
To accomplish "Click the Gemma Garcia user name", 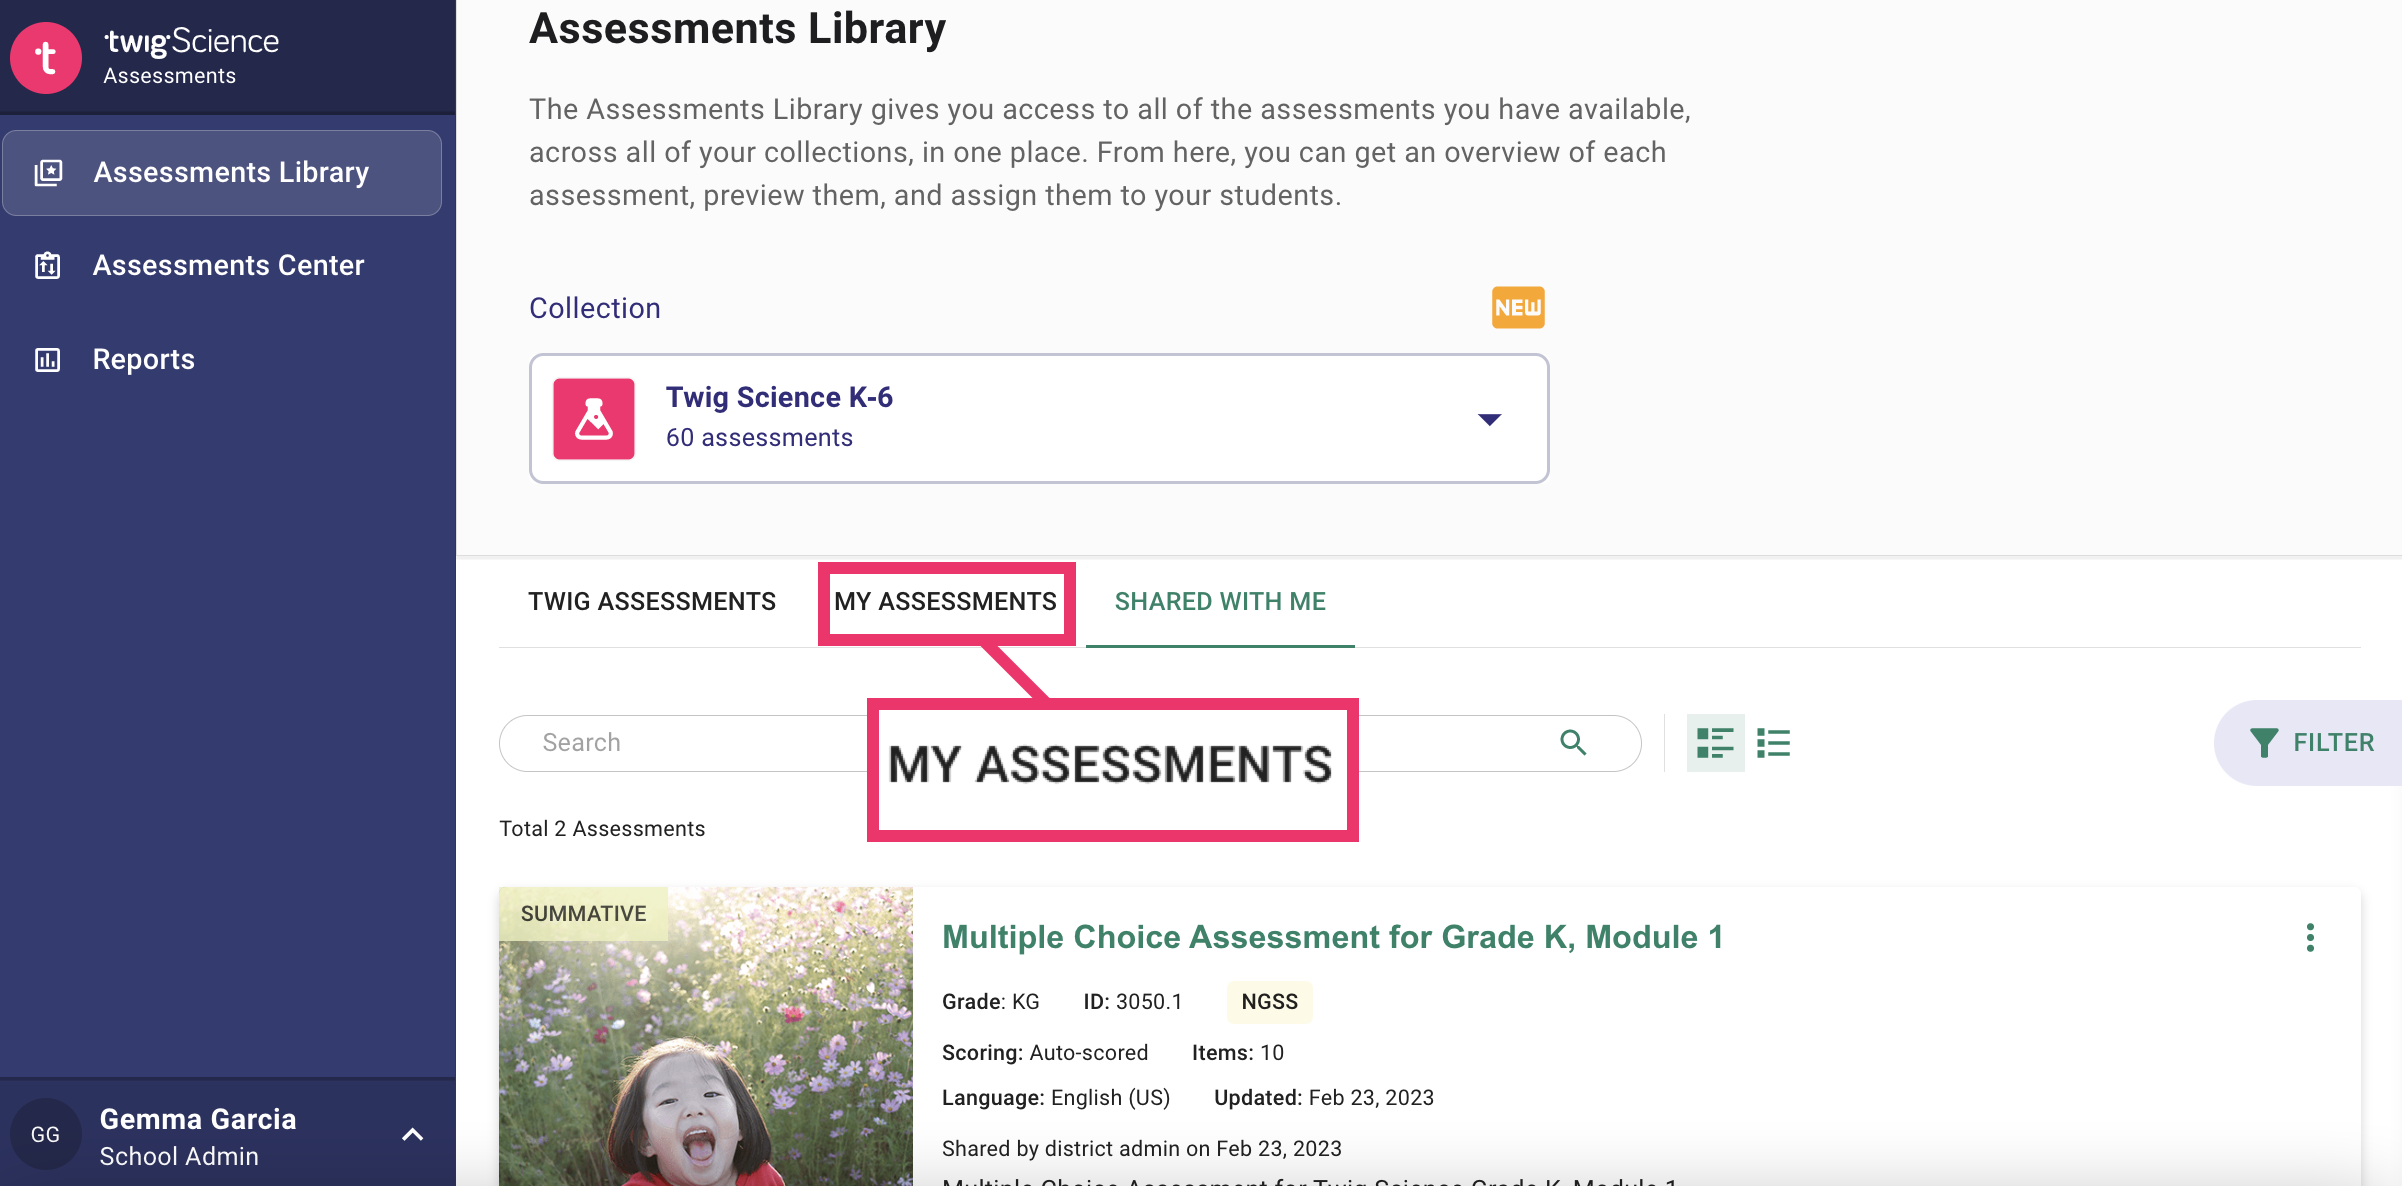I will (198, 1119).
